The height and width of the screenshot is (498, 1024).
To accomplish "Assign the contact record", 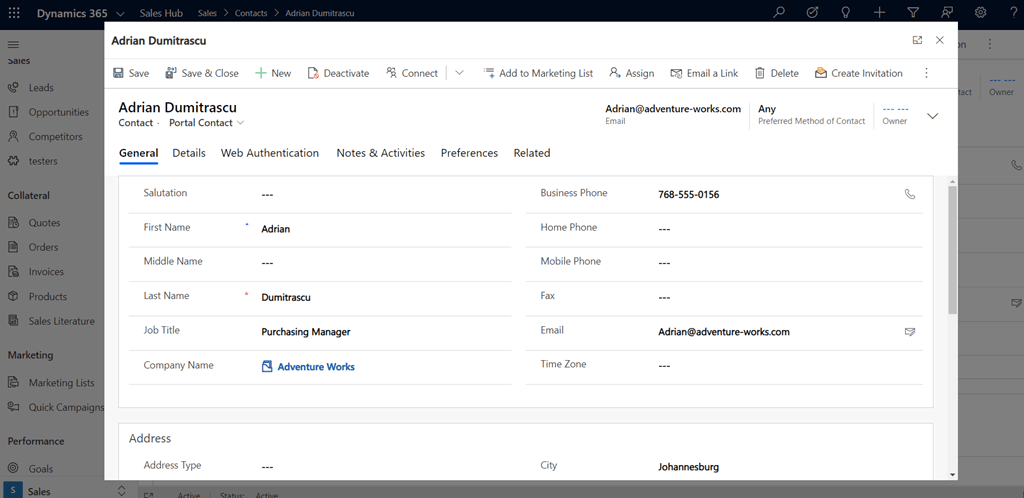I will [x=632, y=73].
